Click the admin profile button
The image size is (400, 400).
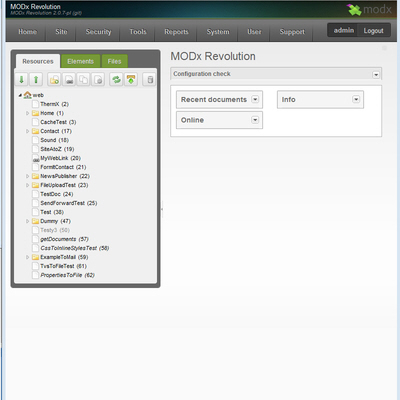(x=344, y=30)
